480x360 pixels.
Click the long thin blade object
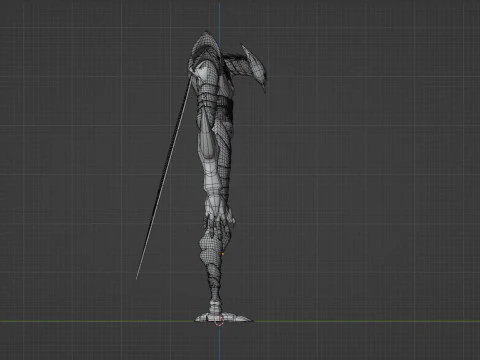[163, 178]
